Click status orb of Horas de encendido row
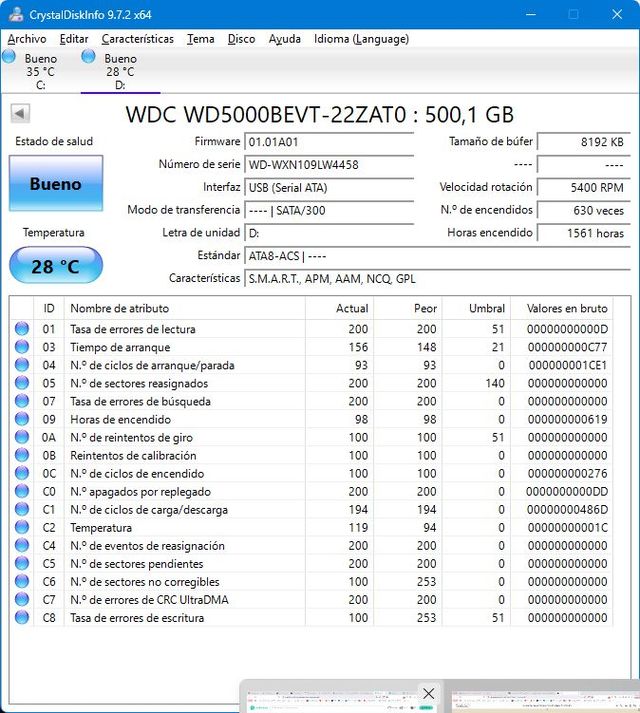640x713 pixels. 22,419
